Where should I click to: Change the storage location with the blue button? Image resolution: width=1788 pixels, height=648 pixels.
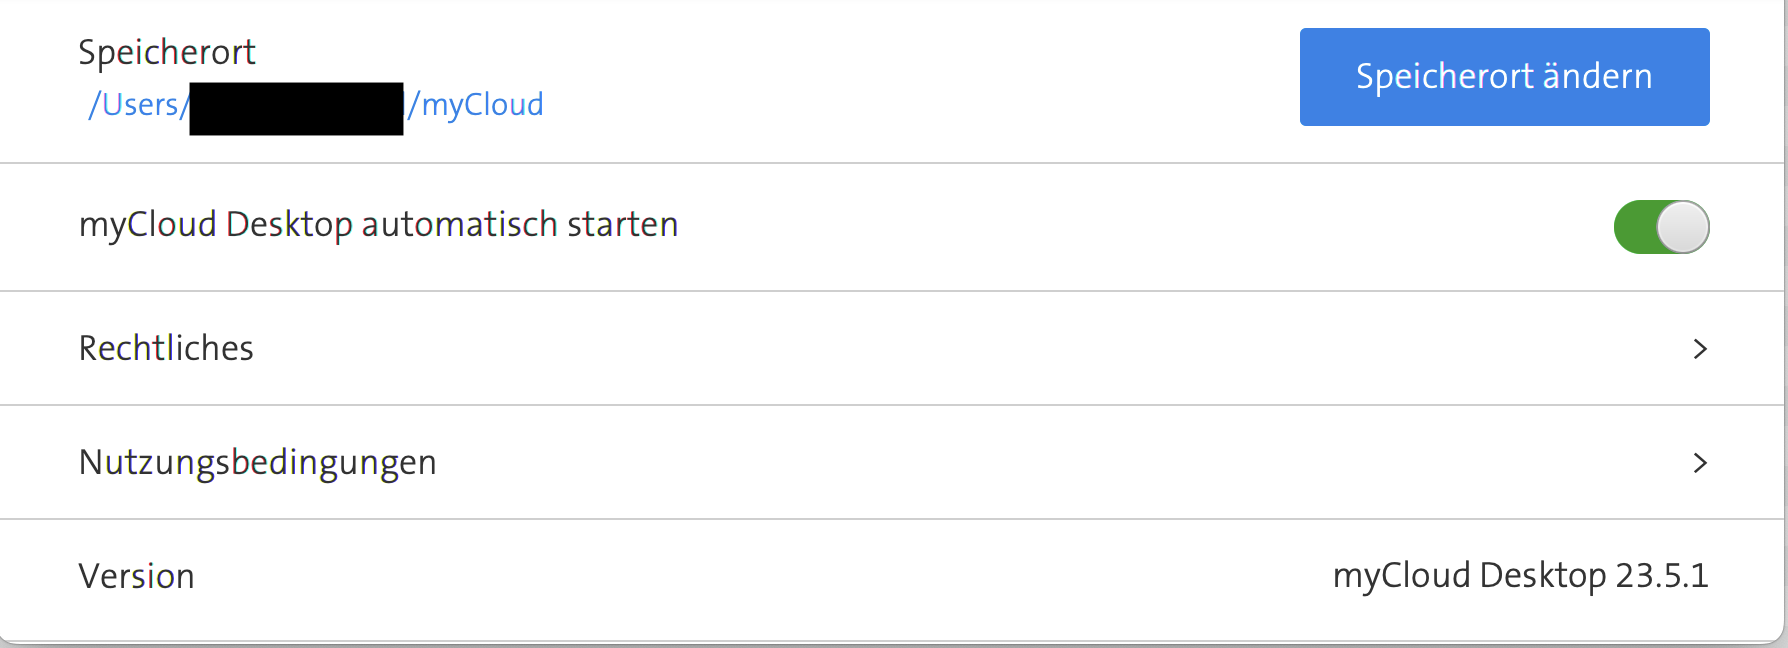[x=1503, y=76]
